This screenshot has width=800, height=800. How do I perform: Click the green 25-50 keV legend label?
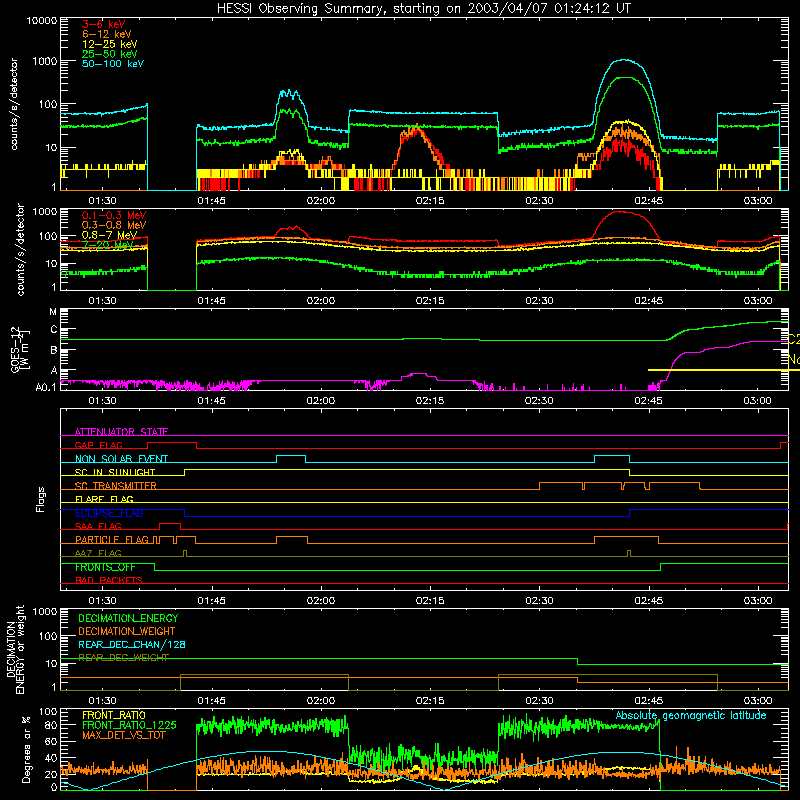(x=110, y=54)
